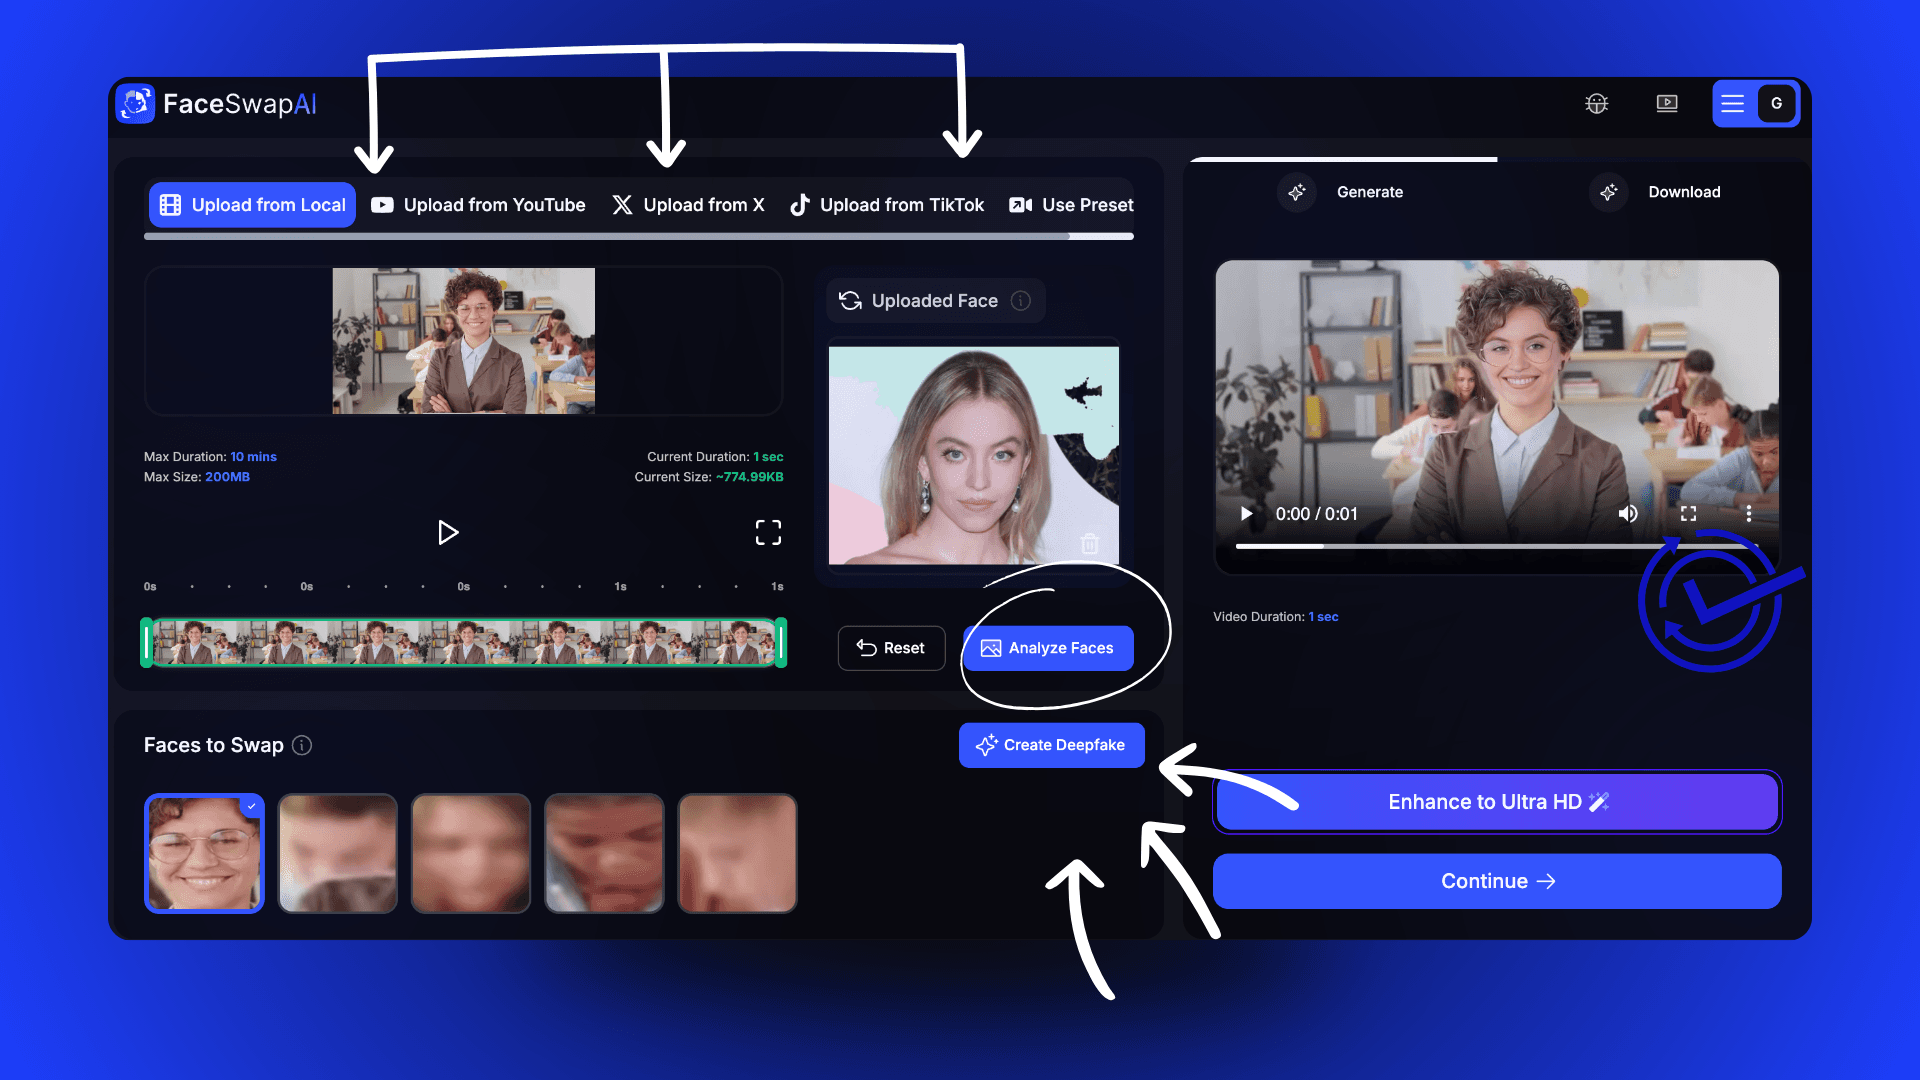Select the second face thumbnail
1920x1080 pixels.
338,853
